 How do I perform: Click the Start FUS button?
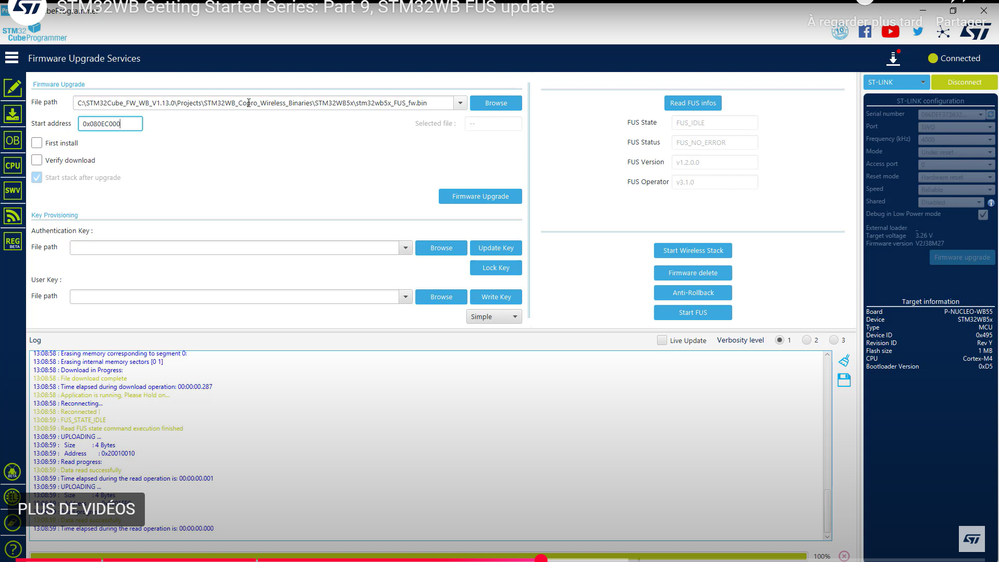(693, 312)
